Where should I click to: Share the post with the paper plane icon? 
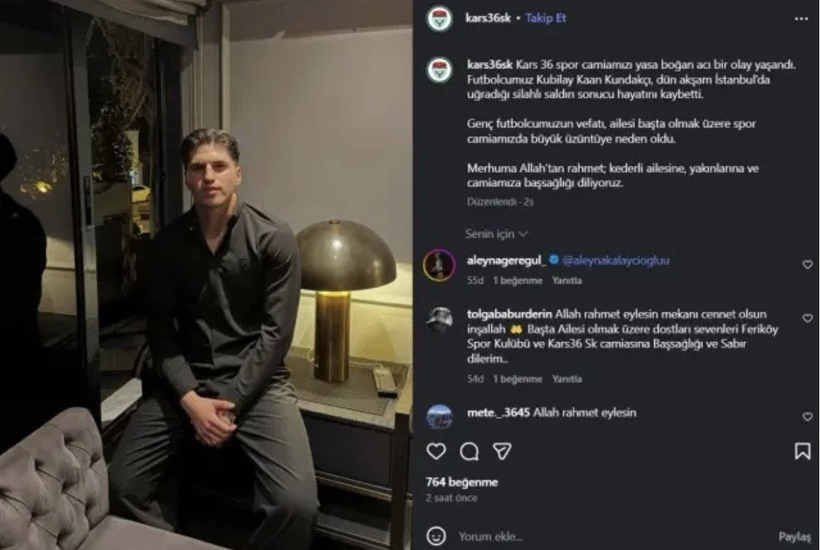coord(502,451)
